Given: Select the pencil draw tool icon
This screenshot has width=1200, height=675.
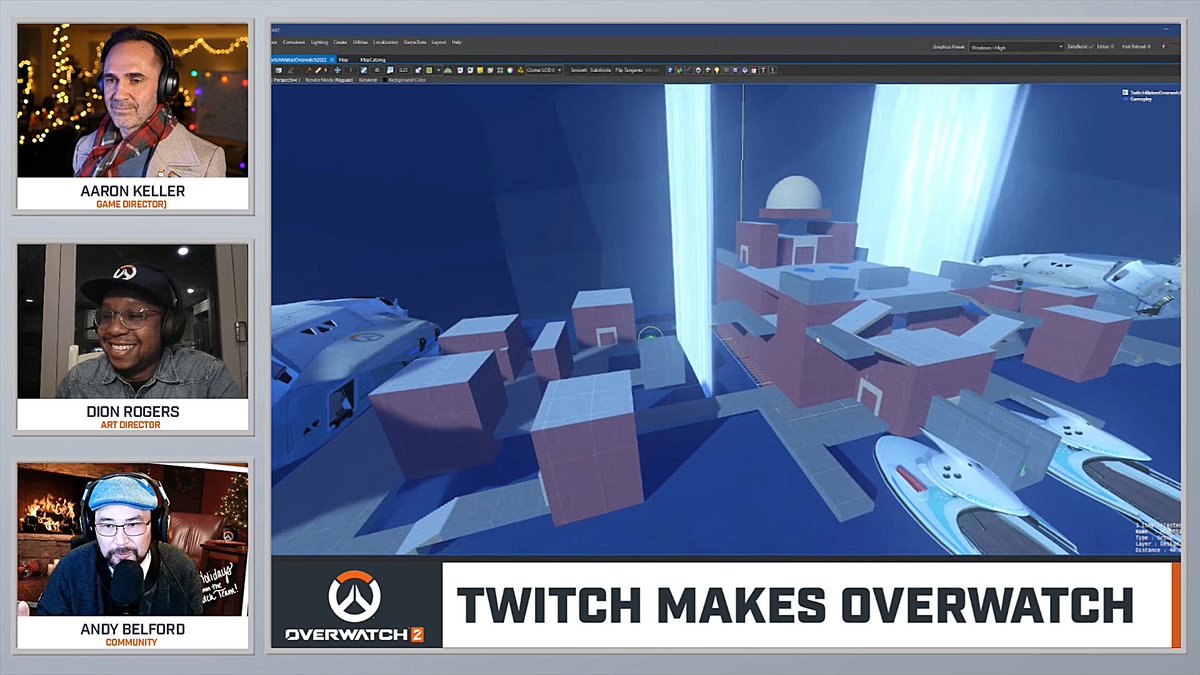Looking at the screenshot, I should [x=318, y=70].
